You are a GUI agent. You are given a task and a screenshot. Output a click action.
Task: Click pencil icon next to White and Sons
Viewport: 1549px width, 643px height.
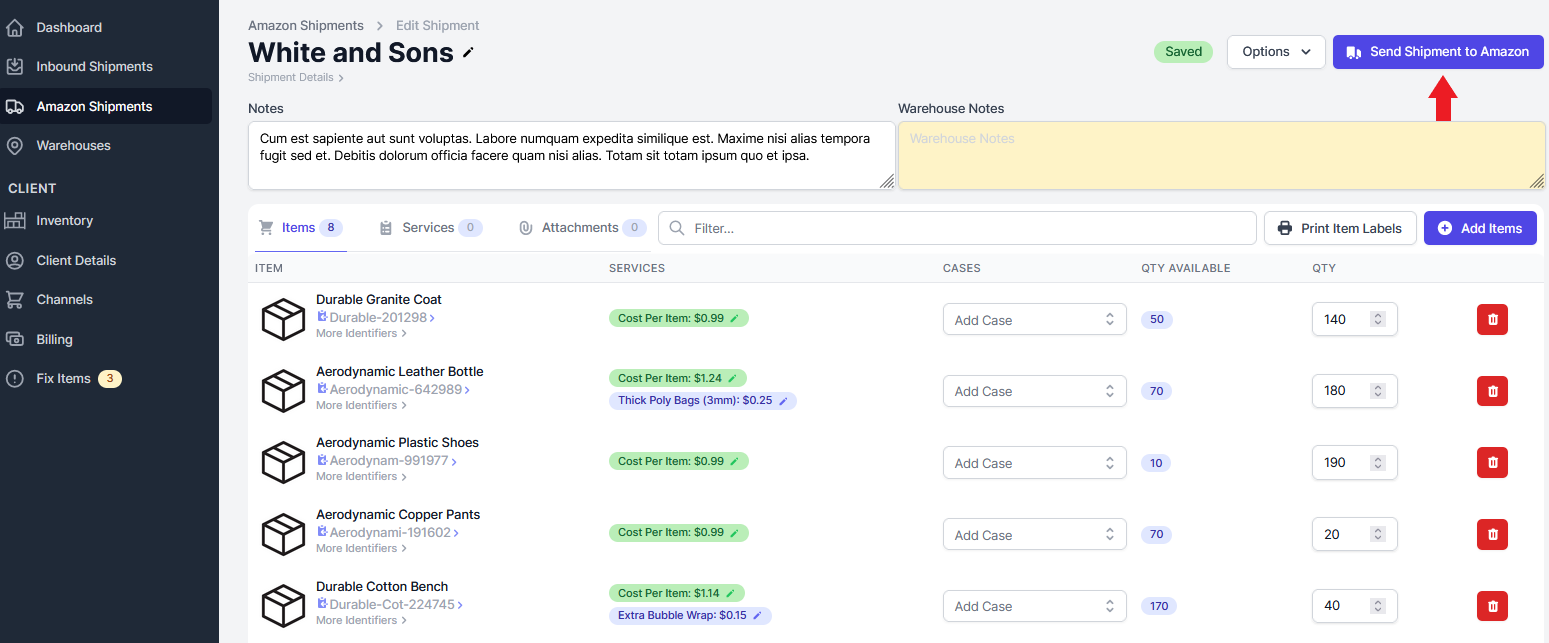468,53
